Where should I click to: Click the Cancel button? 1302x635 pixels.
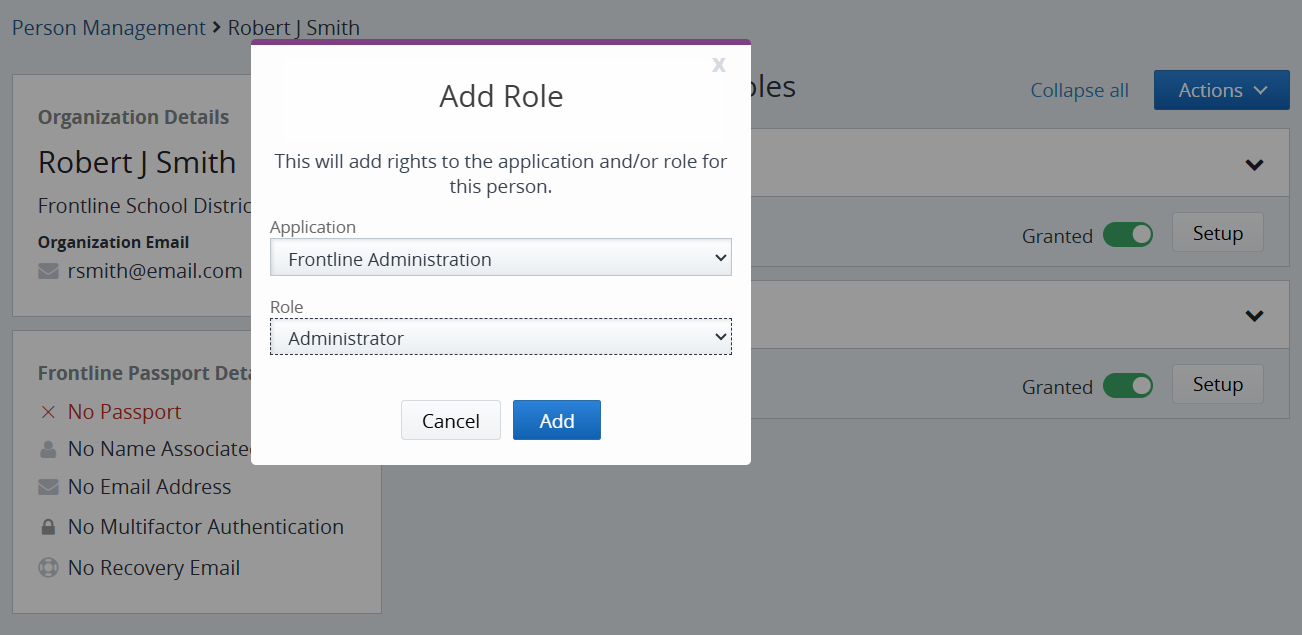(x=451, y=420)
